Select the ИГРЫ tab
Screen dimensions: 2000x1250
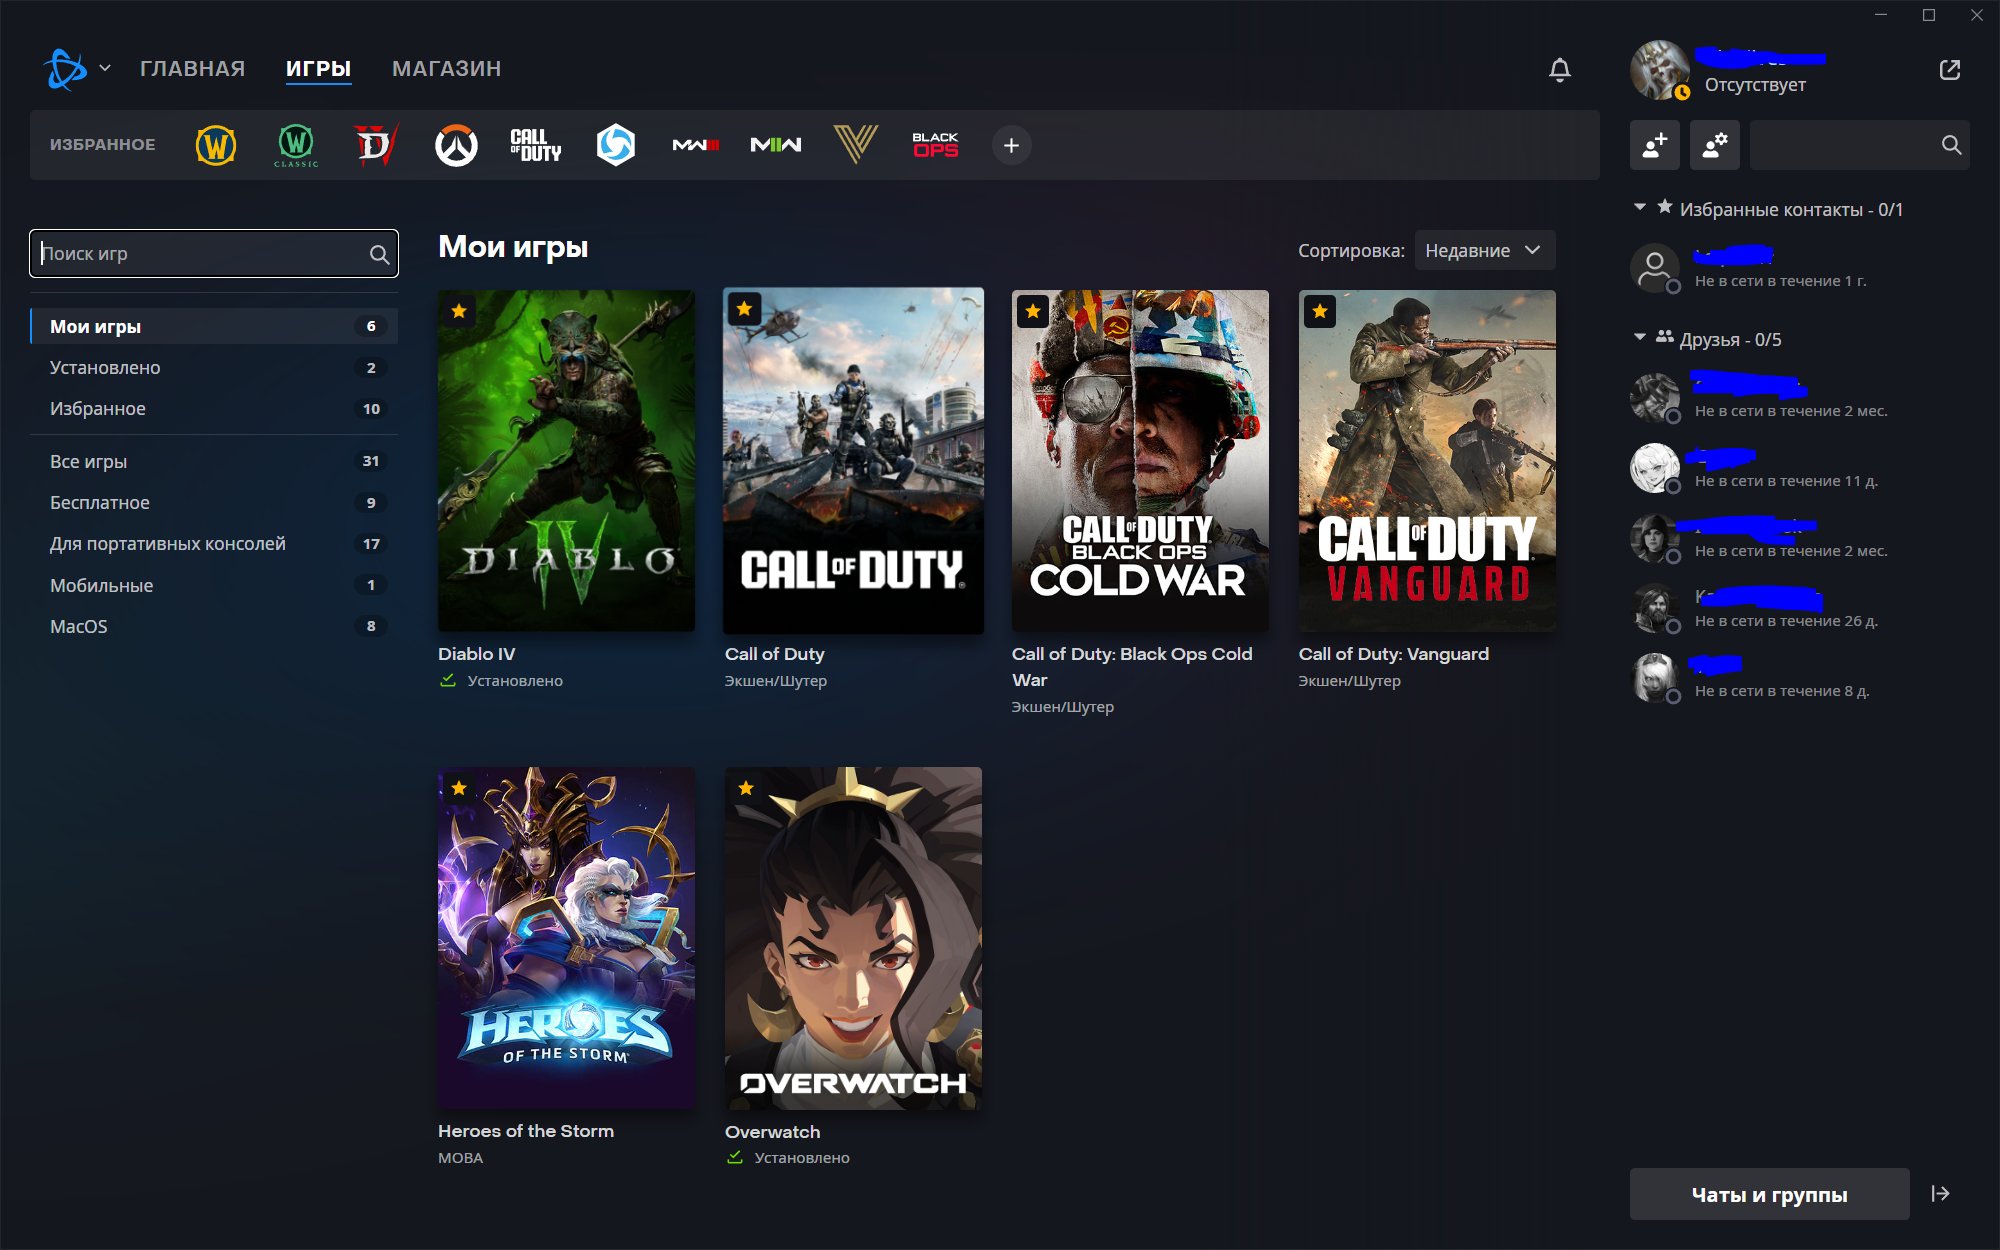(x=318, y=69)
